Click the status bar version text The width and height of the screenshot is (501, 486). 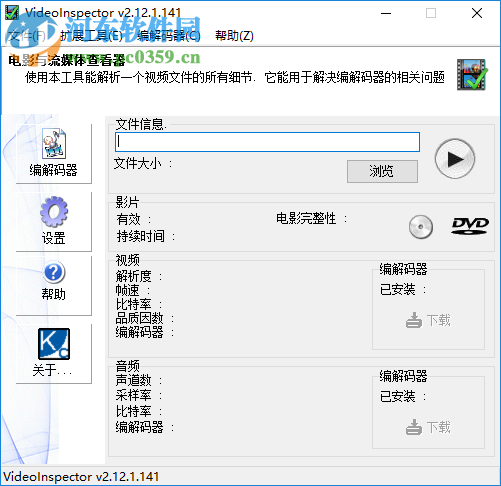click(81, 477)
